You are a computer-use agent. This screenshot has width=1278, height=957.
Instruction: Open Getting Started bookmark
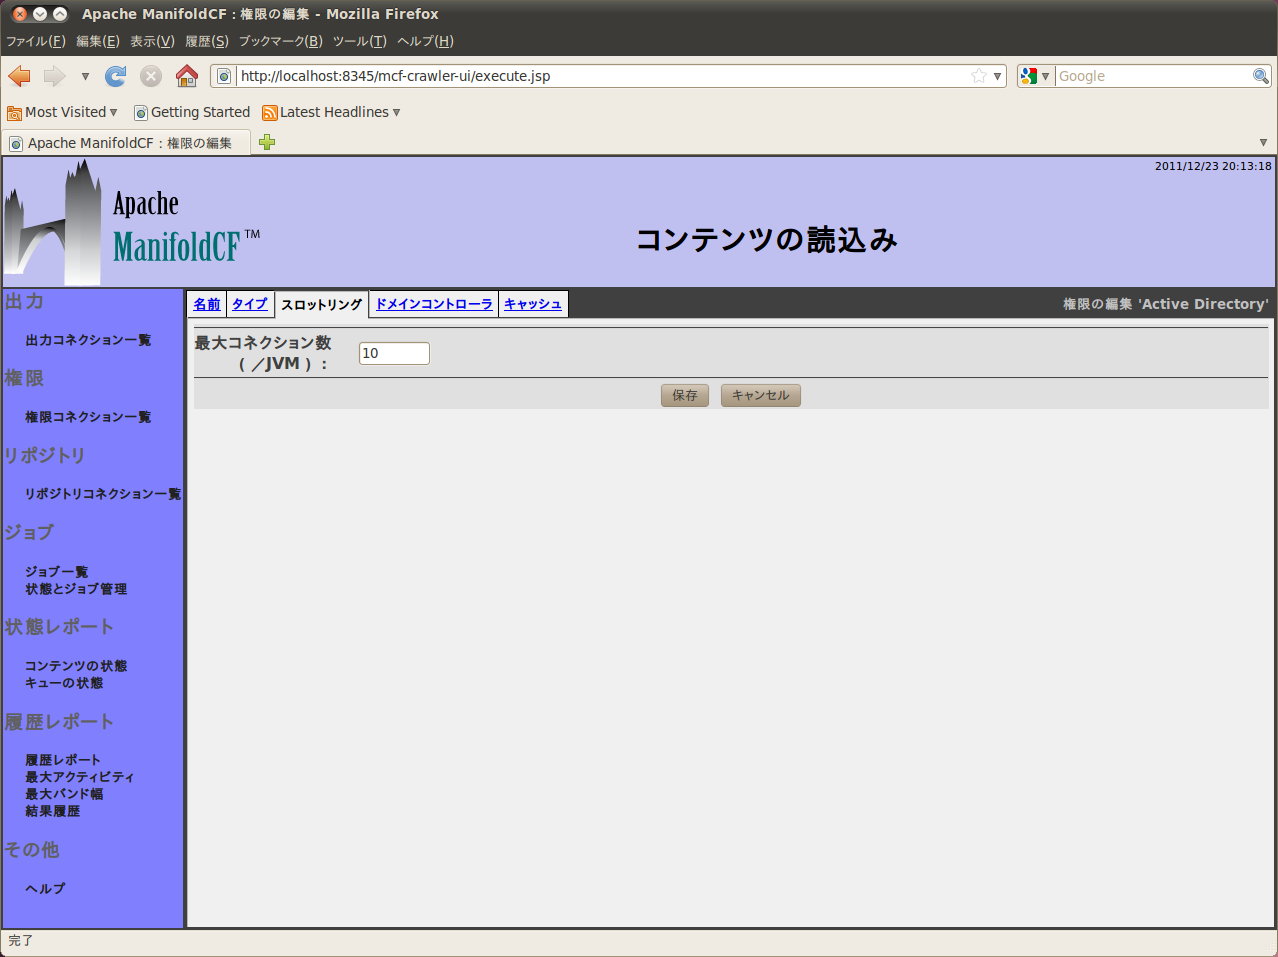click(192, 112)
